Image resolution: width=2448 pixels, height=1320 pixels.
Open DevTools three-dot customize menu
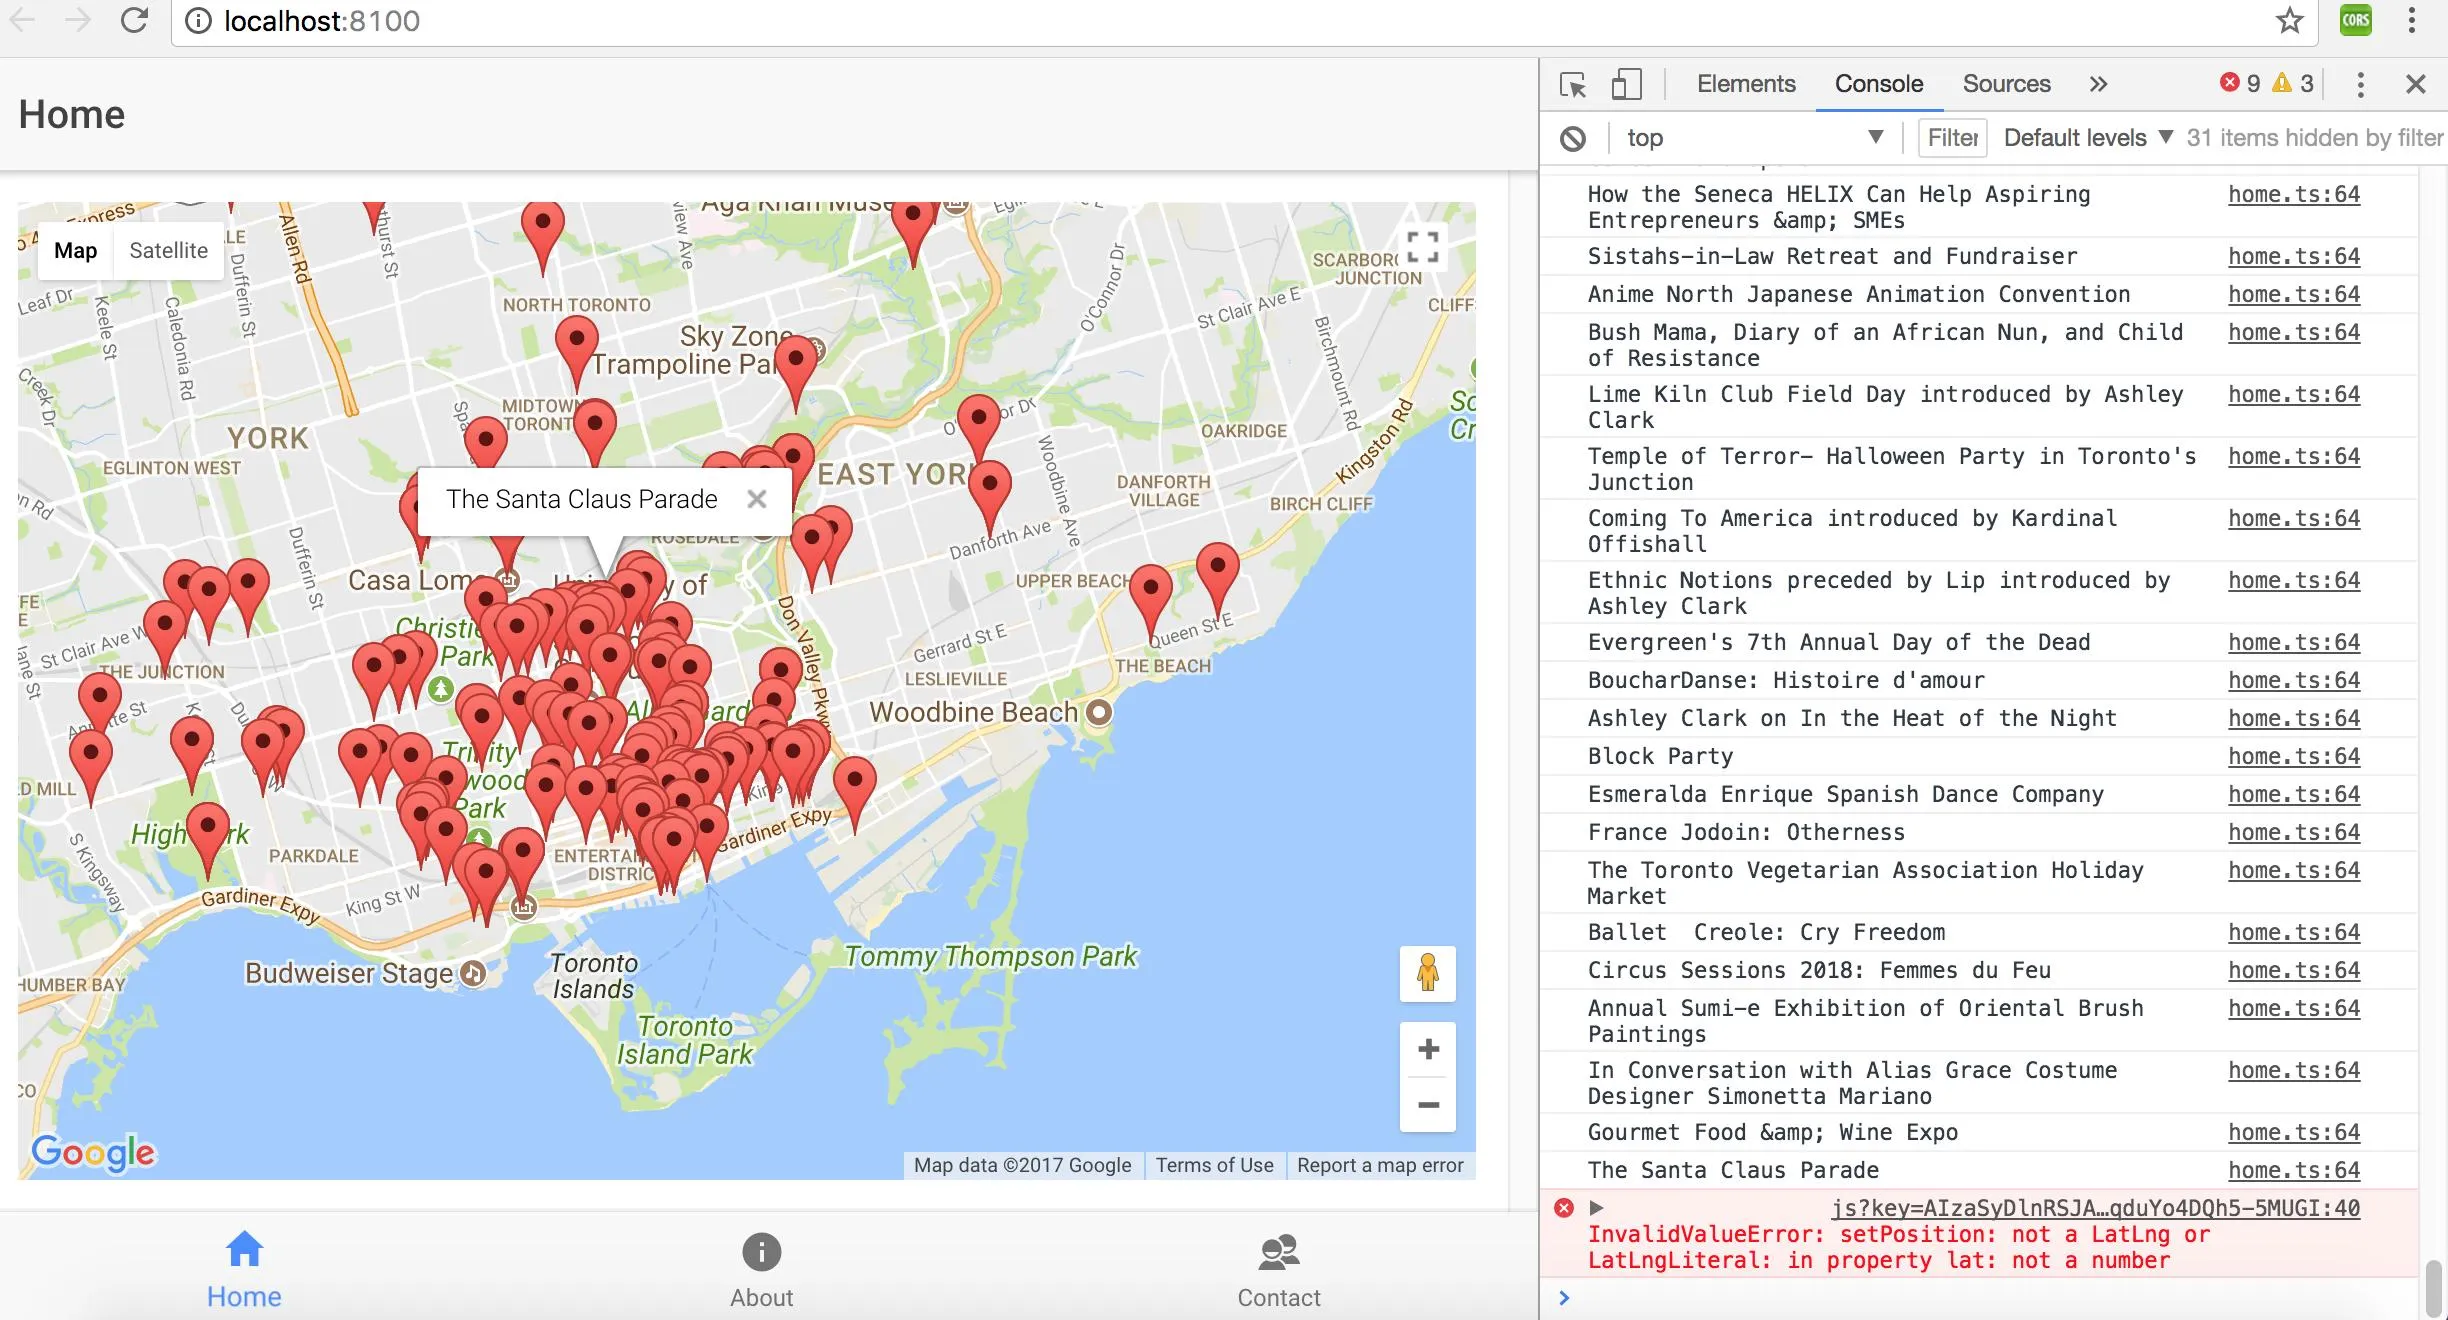2360,85
